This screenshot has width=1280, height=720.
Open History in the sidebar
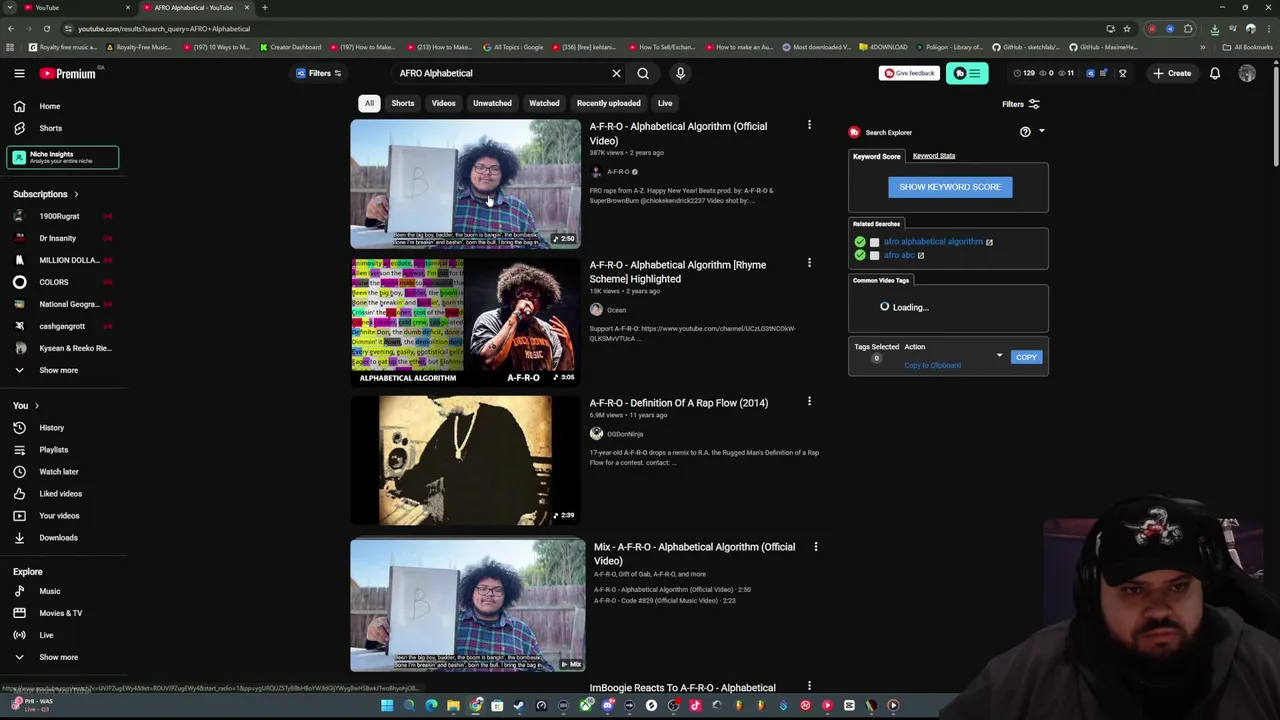click(62, 428)
